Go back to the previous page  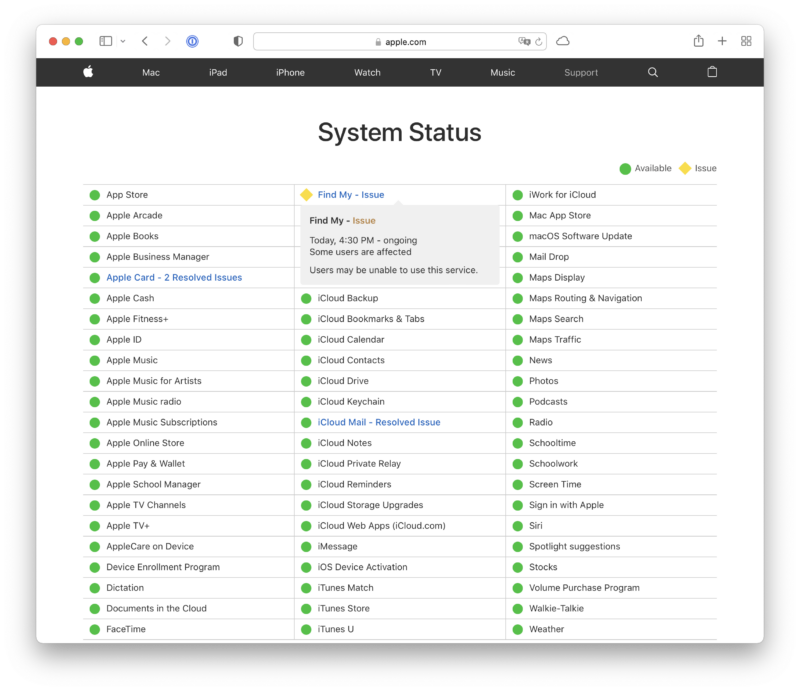145,41
